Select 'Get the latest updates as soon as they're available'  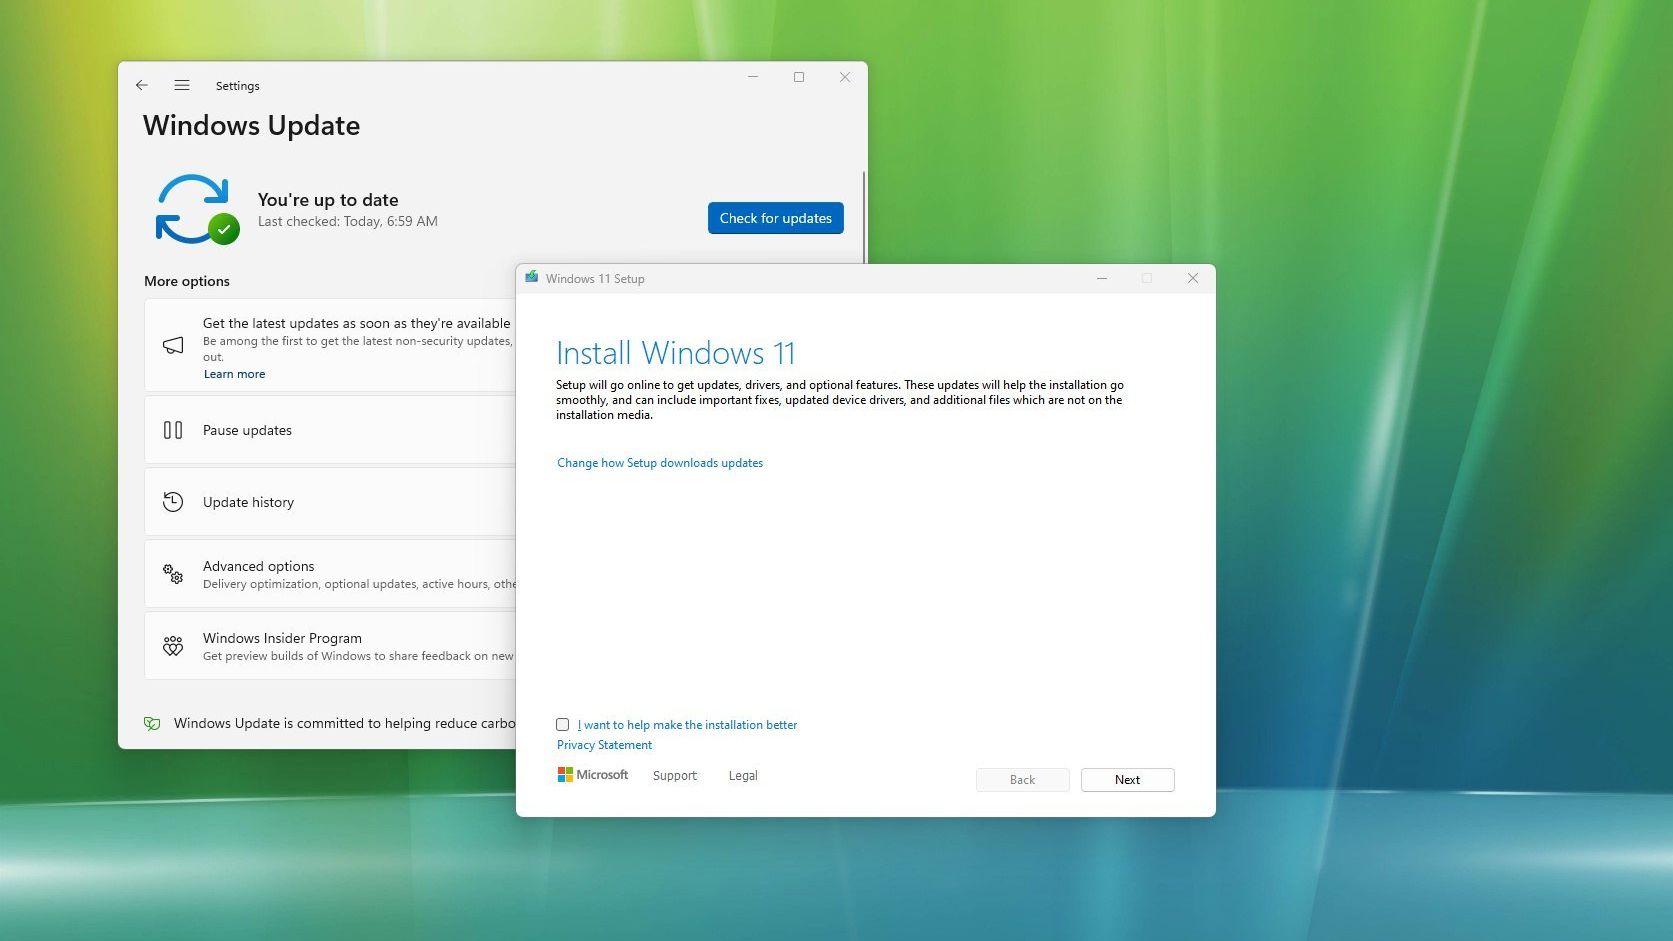tap(330, 345)
